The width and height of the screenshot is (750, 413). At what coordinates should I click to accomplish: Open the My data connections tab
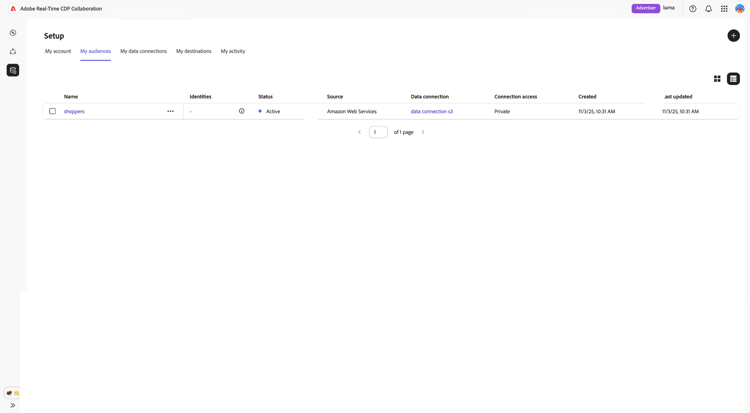[x=143, y=51]
